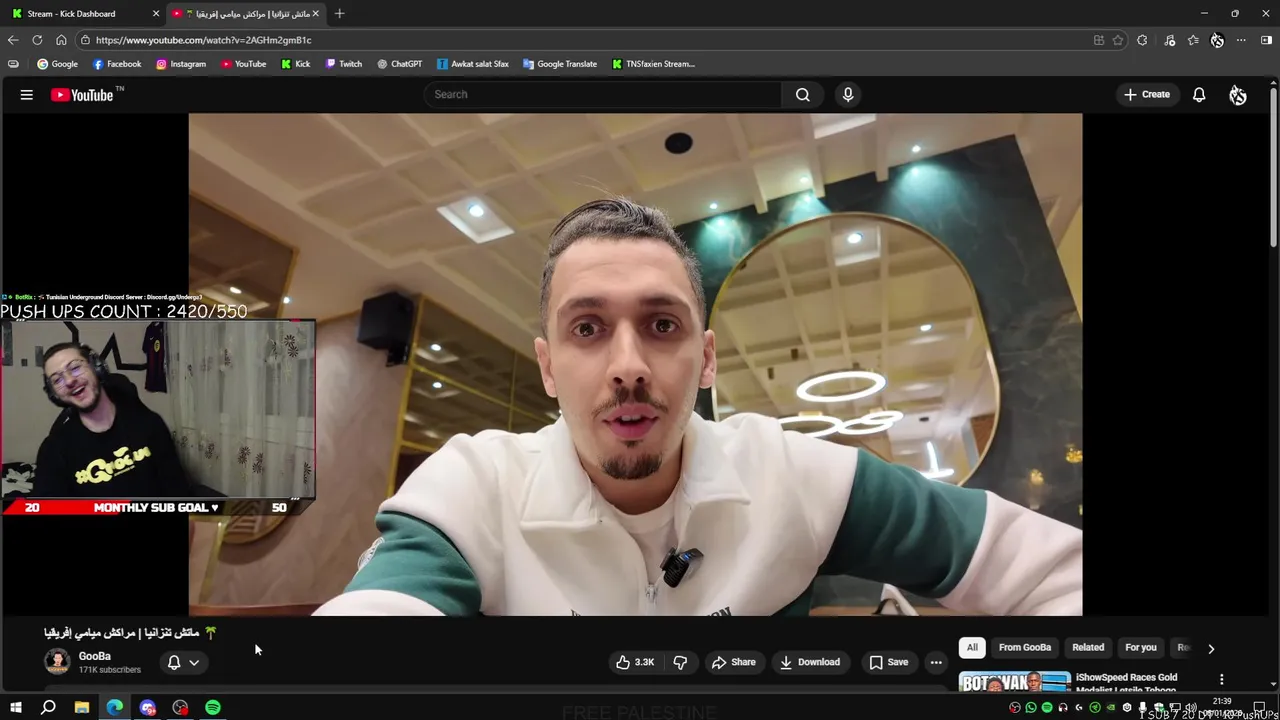Open Awkat salat Sfax bookmark
This screenshot has height=720, width=1280.
(x=473, y=64)
